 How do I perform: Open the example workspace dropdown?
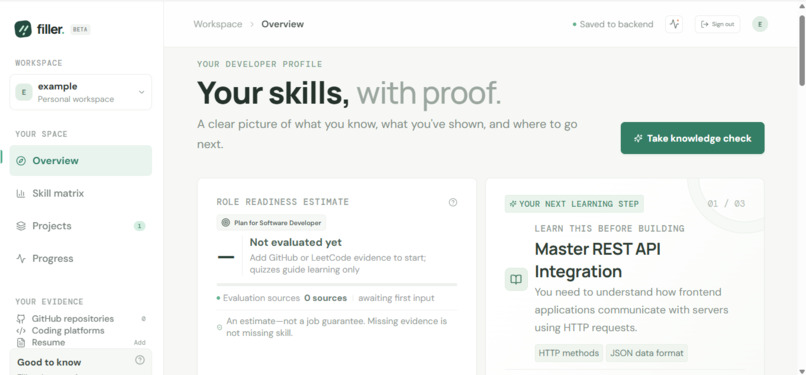(81, 92)
